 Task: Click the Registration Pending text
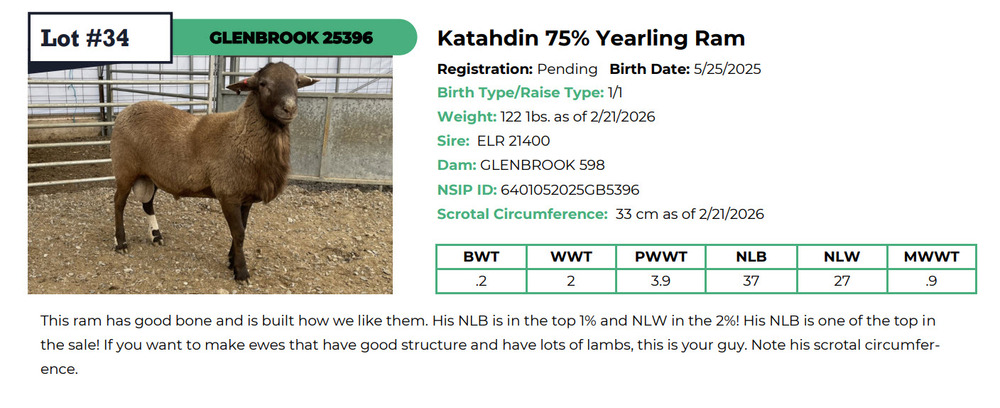tap(517, 69)
